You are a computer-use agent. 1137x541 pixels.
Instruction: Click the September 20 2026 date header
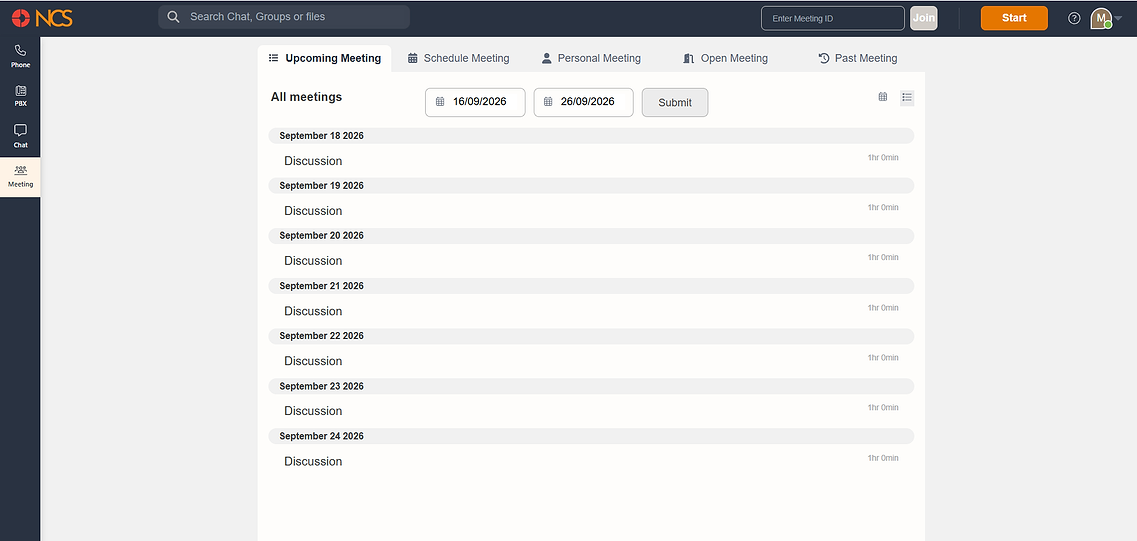tap(591, 236)
